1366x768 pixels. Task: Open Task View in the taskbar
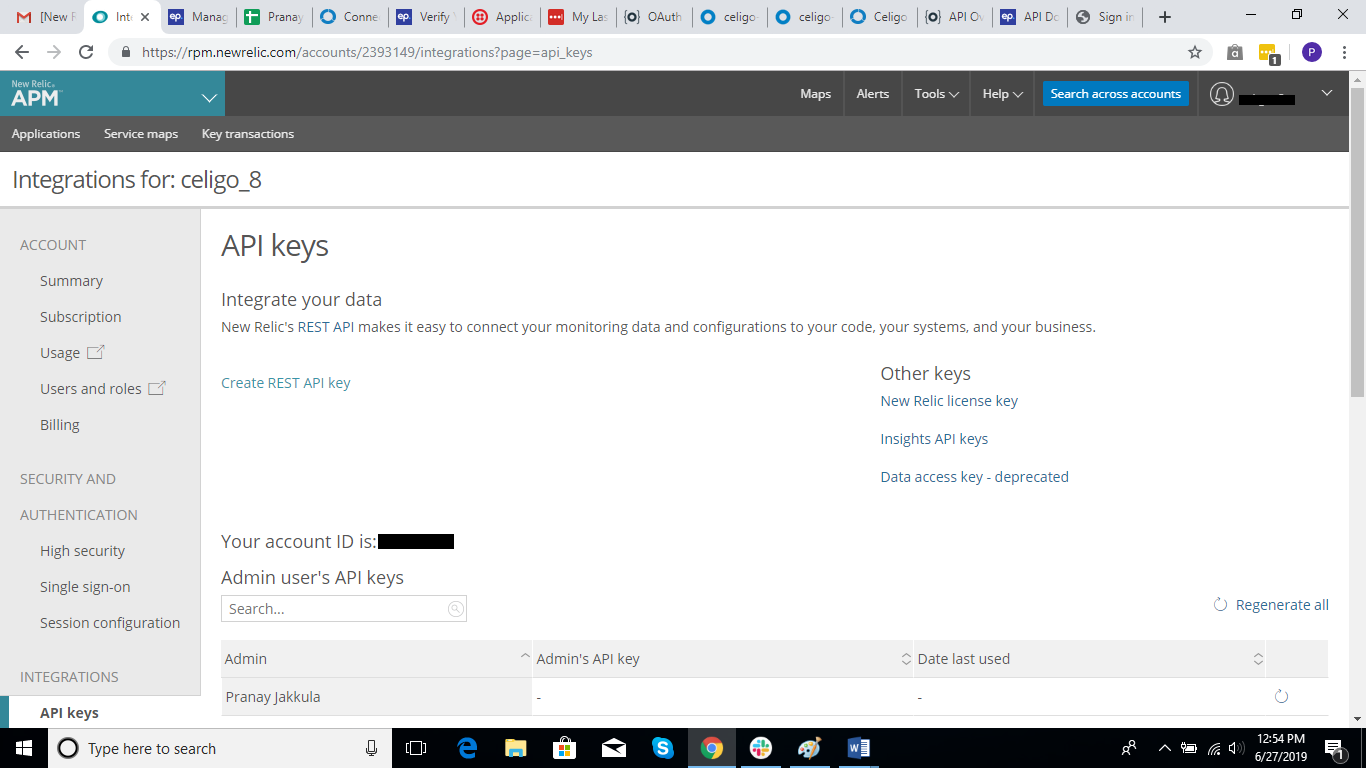416,748
